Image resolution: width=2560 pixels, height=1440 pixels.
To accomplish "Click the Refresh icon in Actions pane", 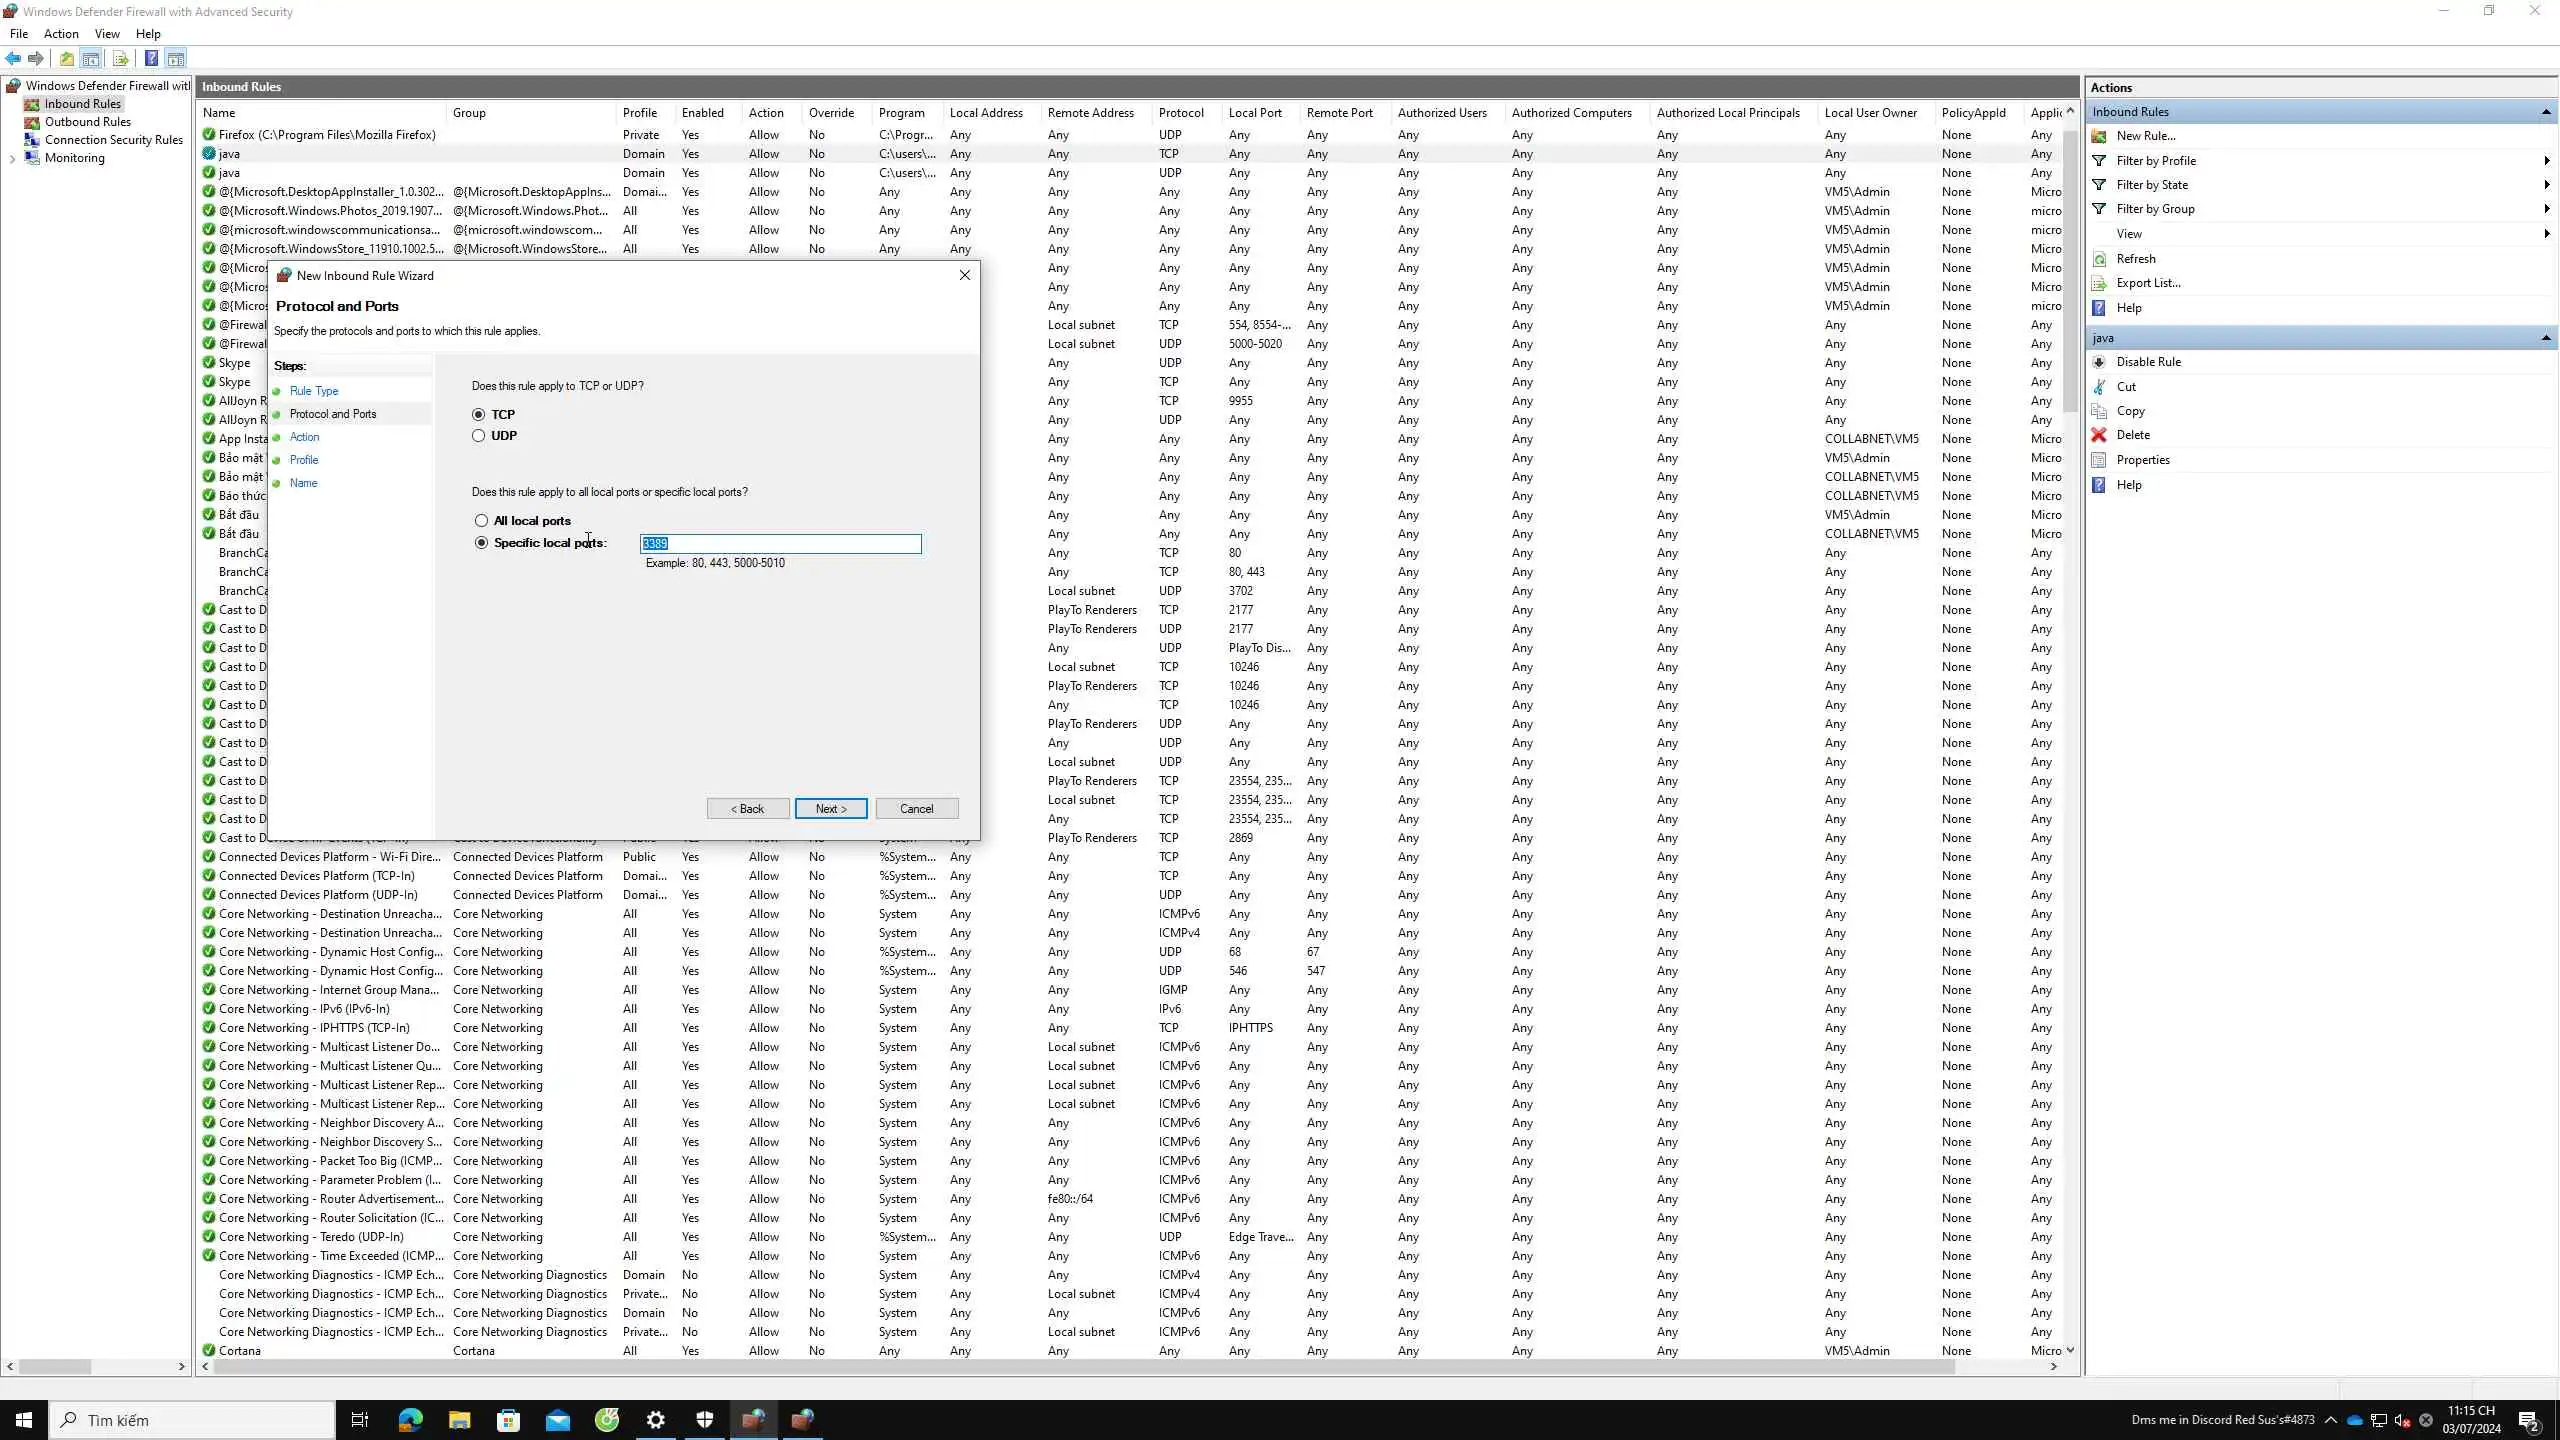I will 2099,259.
